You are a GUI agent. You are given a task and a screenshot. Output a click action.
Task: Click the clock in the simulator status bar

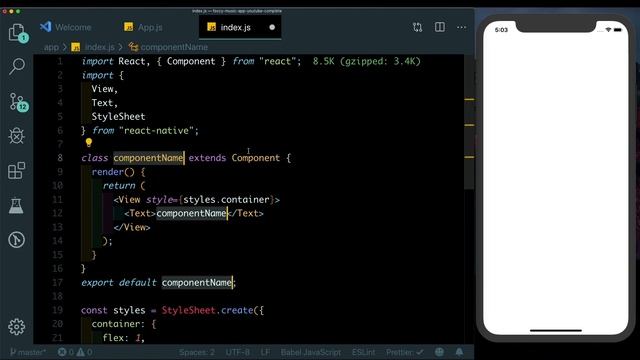[x=501, y=30]
